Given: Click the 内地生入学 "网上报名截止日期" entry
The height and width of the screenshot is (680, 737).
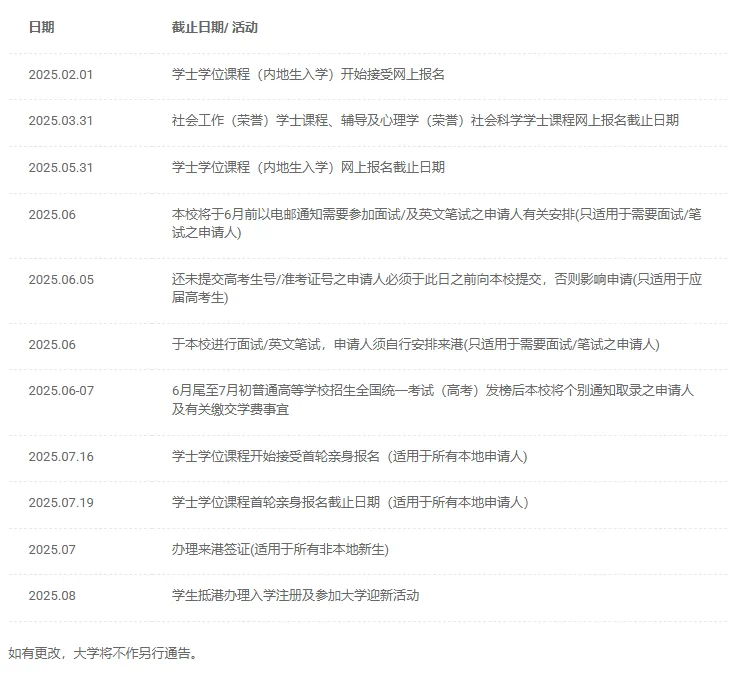Looking at the screenshot, I should click(x=308, y=167).
